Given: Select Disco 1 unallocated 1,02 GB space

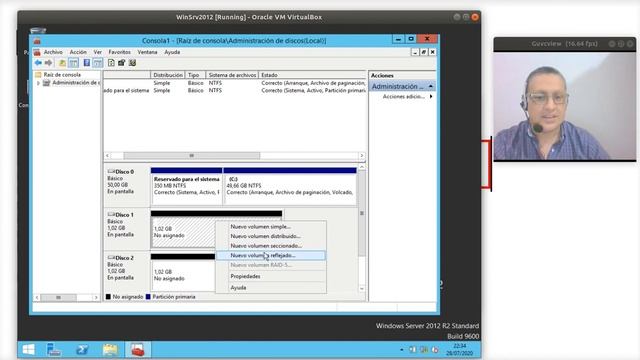Looking at the screenshot, I should point(182,232).
